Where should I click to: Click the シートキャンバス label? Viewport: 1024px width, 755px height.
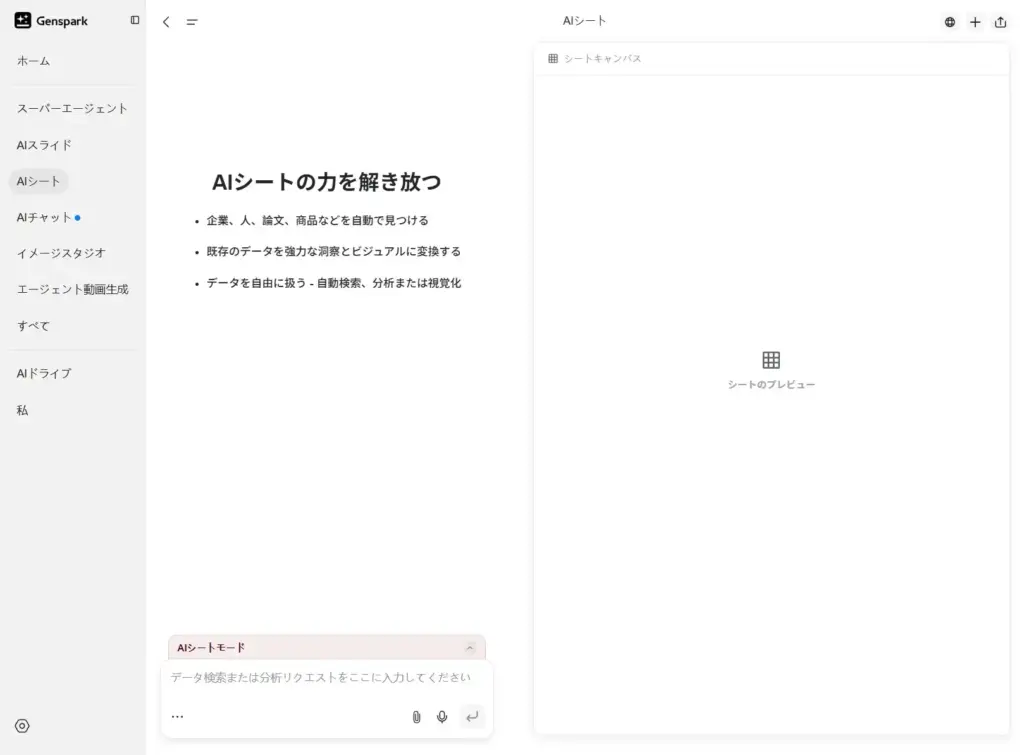pyautogui.click(x=602, y=59)
